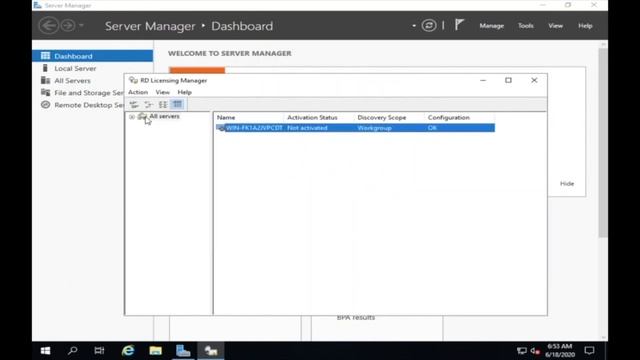
Task: Select the details view toolbar icon
Action: tap(177, 104)
